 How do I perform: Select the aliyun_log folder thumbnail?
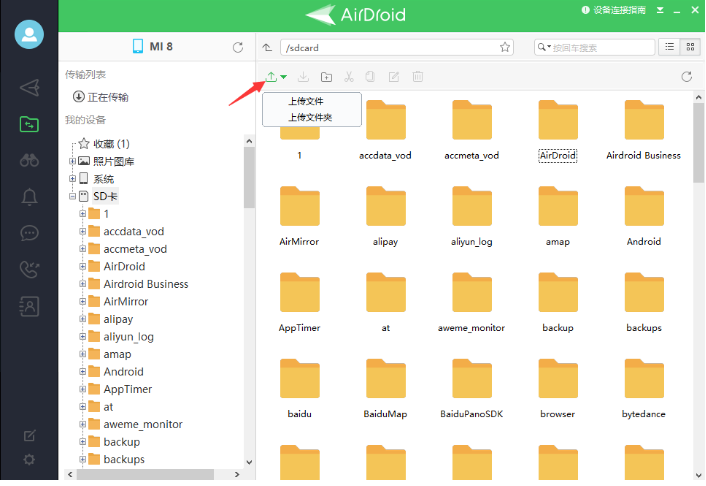(x=471, y=216)
